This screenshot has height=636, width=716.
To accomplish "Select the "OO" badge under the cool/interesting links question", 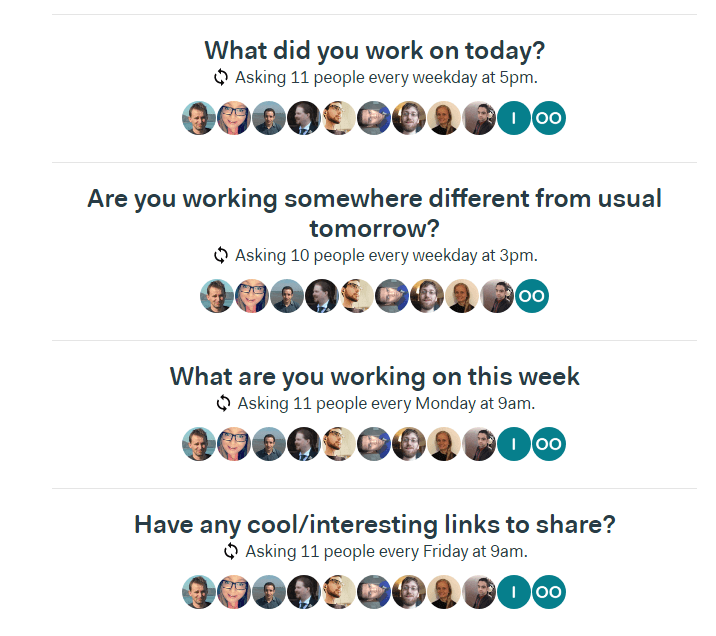I will click(549, 592).
